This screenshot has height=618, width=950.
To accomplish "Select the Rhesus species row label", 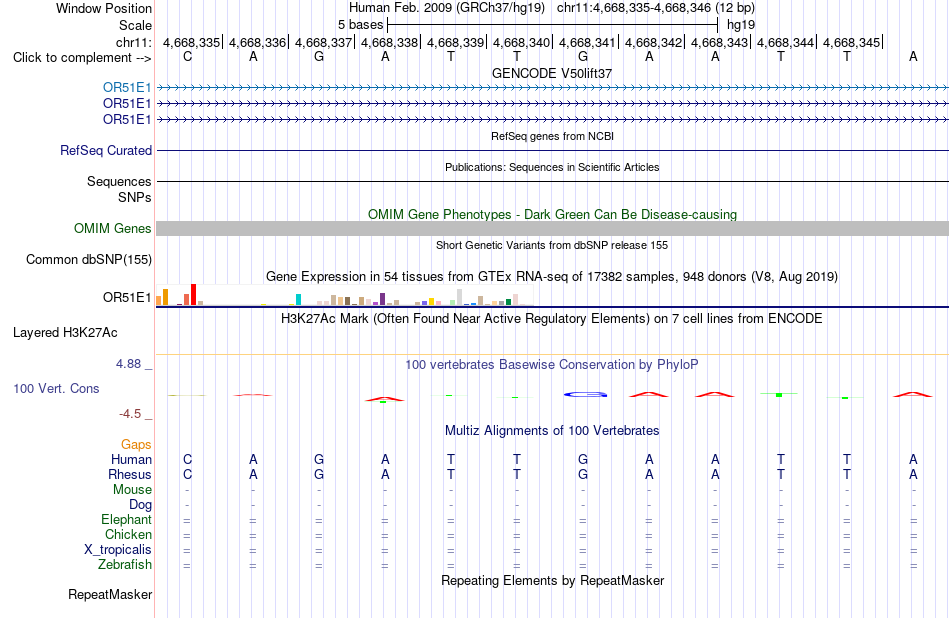I will (130, 474).
